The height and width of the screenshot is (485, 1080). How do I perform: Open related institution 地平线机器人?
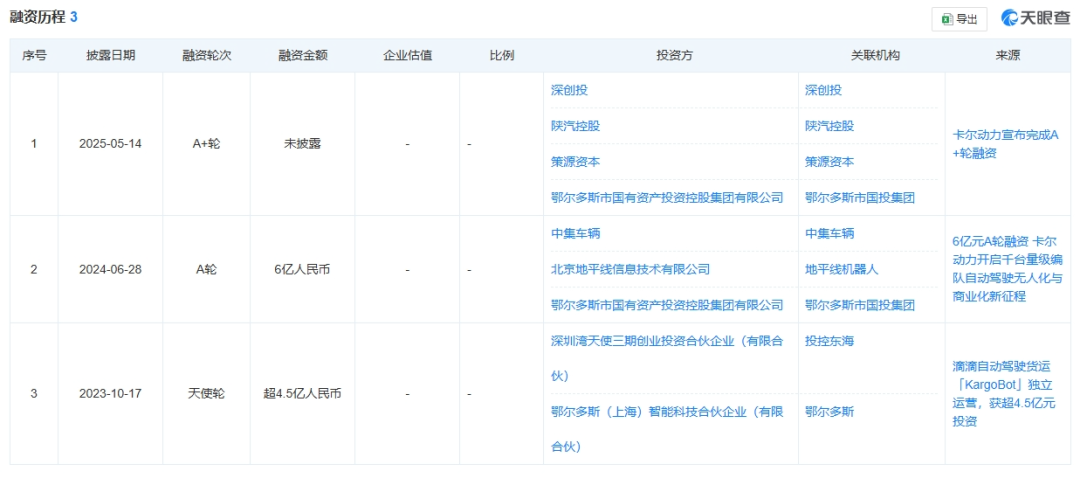[841, 269]
